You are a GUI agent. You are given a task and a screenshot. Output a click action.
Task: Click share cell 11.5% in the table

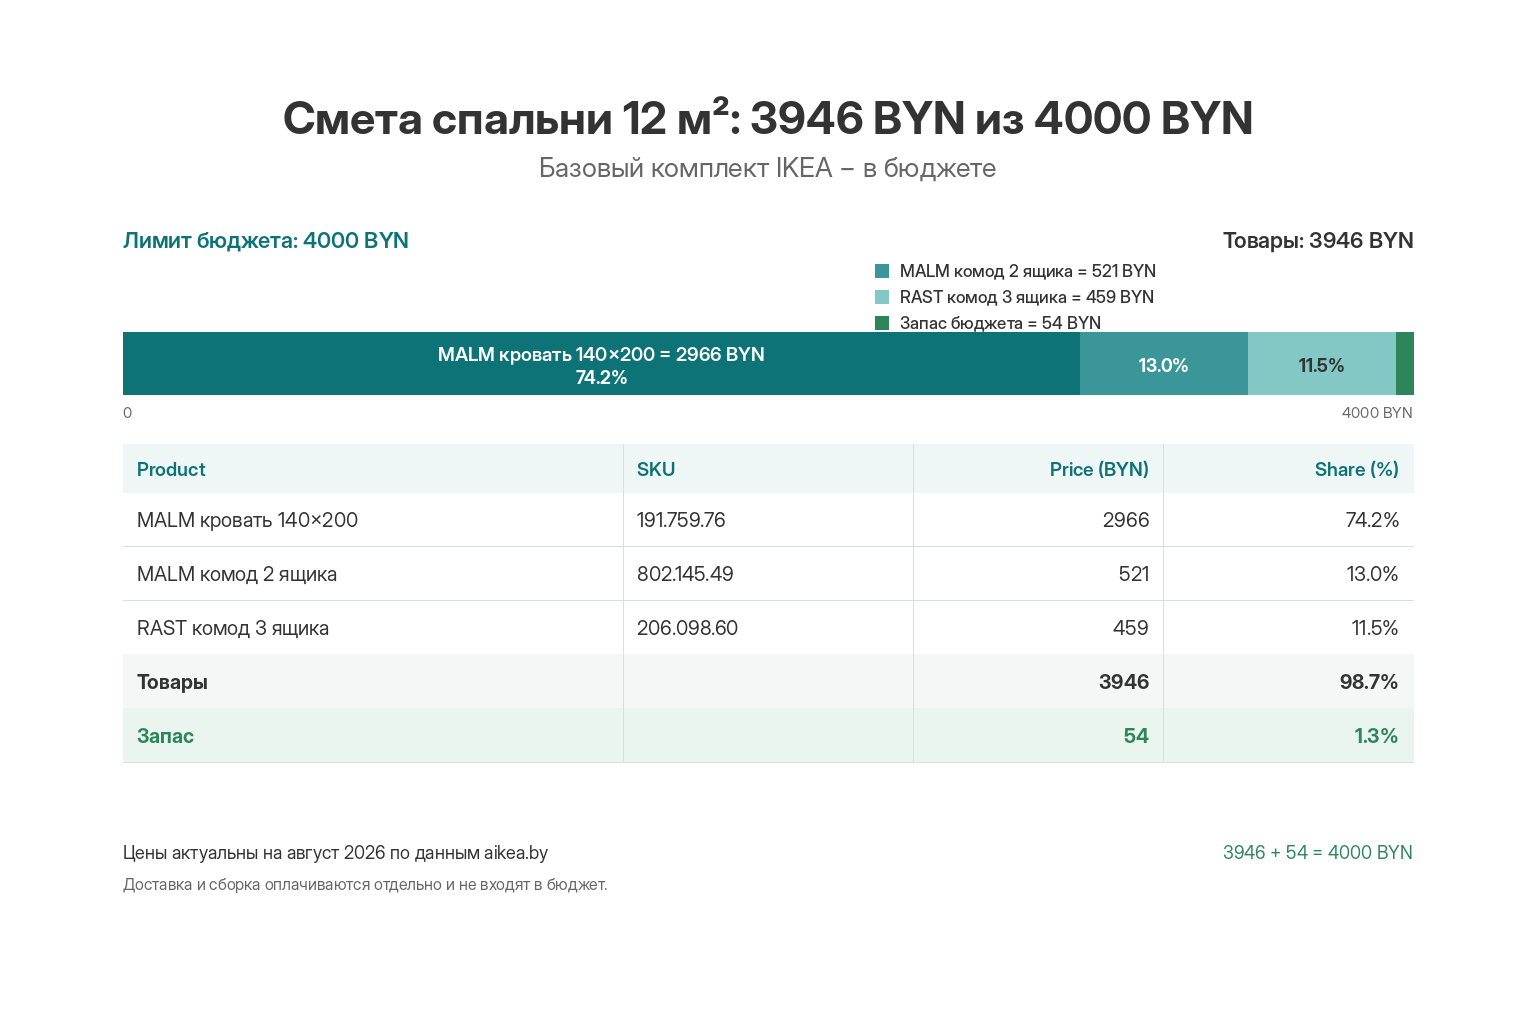tap(1289, 628)
